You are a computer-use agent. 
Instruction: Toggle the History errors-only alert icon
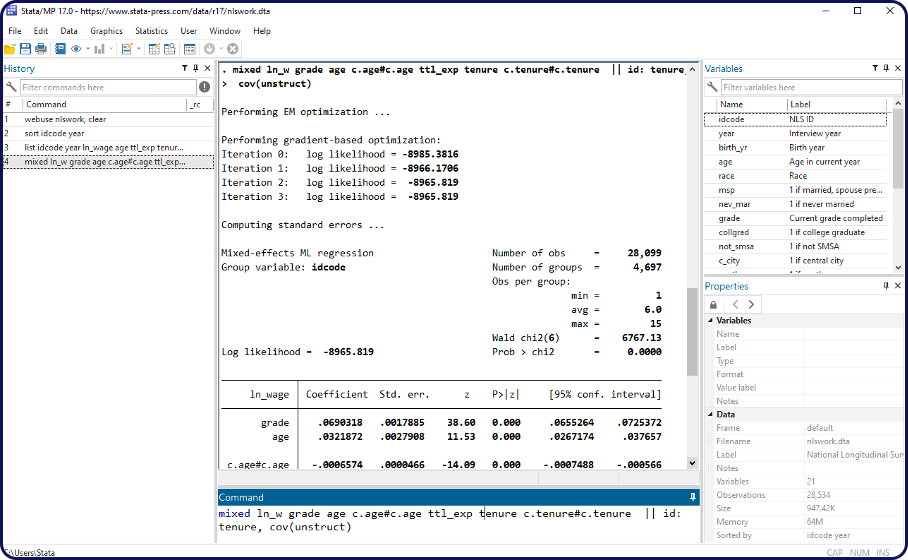205,87
